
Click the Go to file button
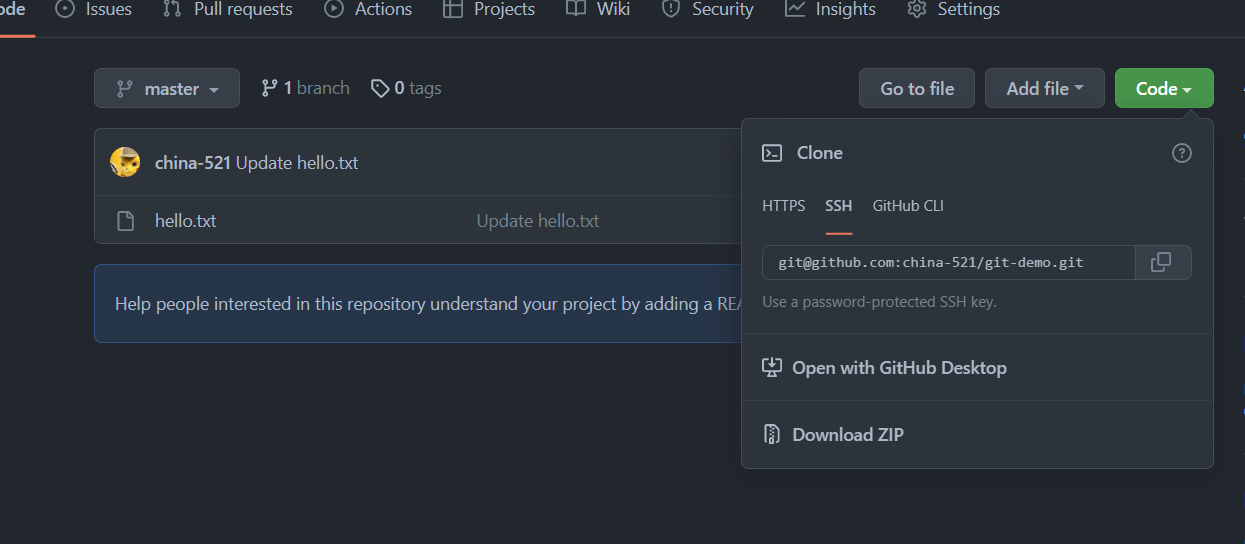point(917,88)
